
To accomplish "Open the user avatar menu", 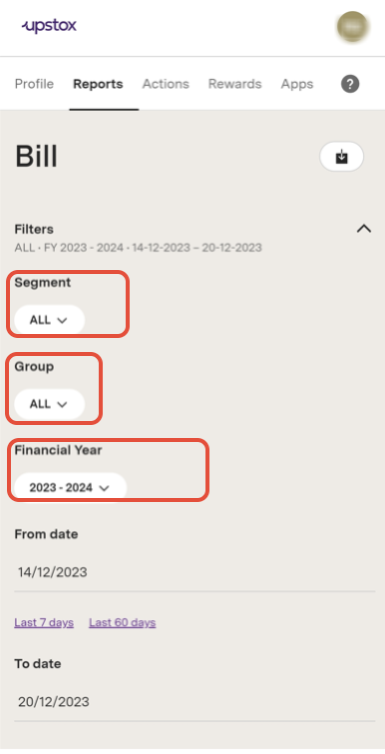I will click(x=353, y=27).
